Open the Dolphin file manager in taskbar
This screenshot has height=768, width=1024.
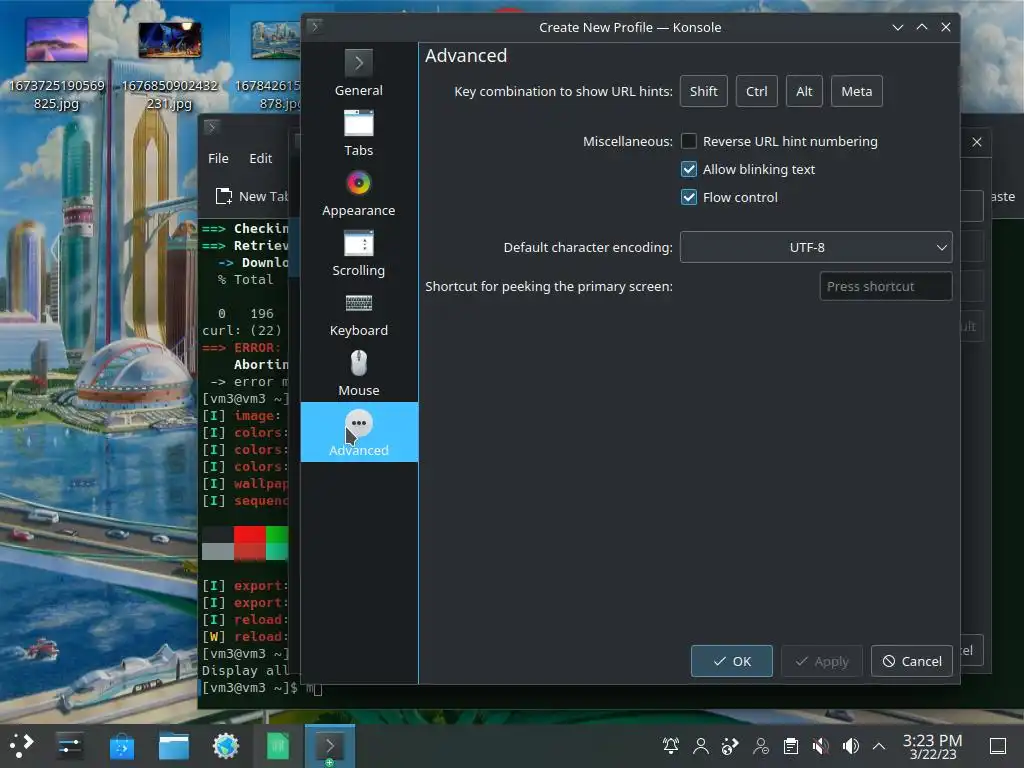click(174, 746)
